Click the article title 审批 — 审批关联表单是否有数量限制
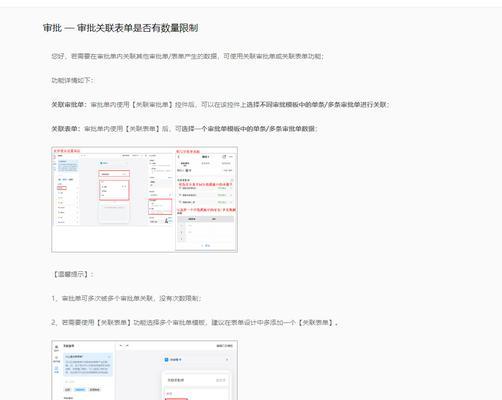The height and width of the screenshot is (400, 502). tap(121, 28)
